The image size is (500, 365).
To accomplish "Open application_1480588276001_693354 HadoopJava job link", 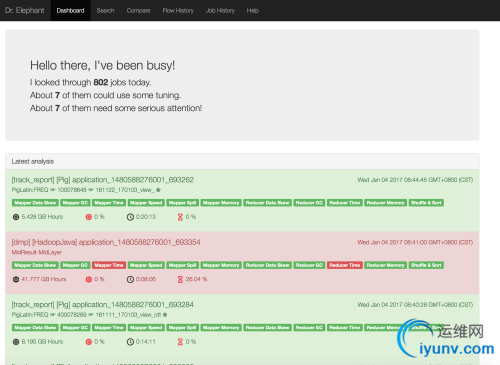I will tap(106, 242).
